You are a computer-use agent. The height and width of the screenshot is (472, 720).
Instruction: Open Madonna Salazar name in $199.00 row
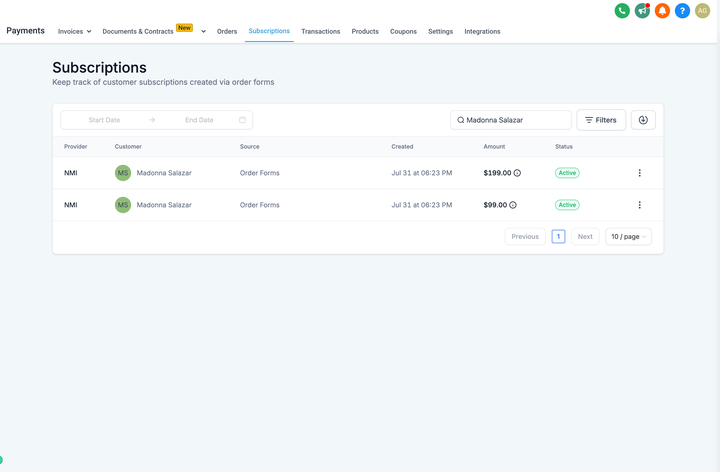164,173
